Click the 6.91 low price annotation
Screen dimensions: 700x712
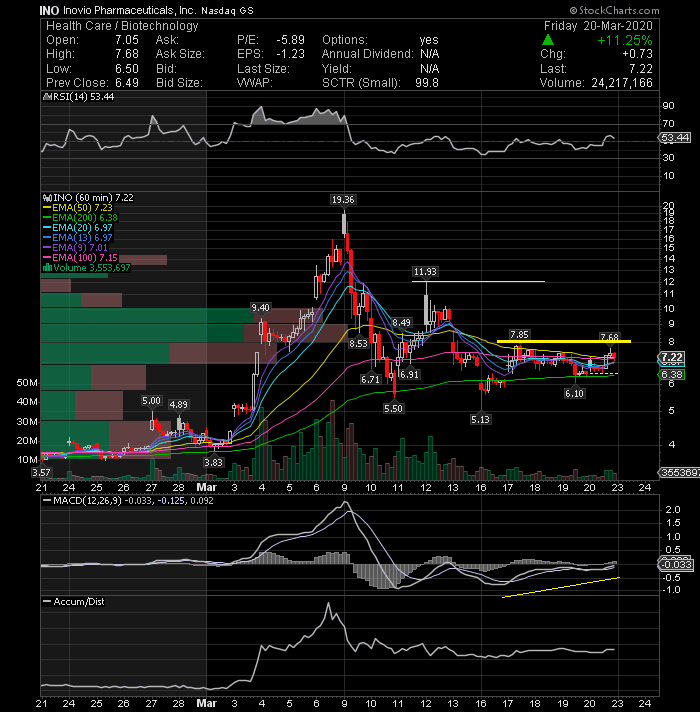pyautogui.click(x=409, y=375)
